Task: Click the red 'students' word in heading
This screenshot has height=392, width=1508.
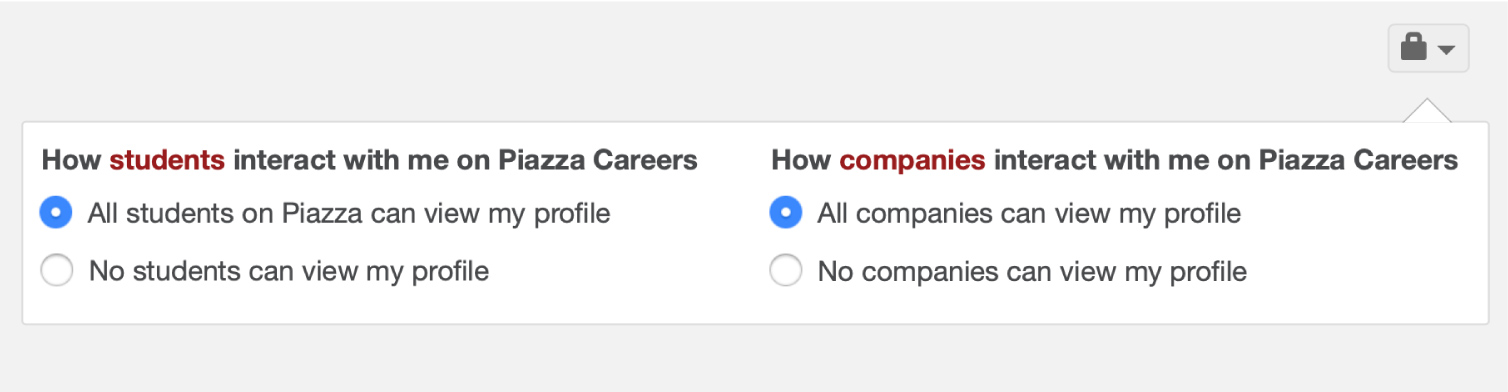Action: pyautogui.click(x=167, y=160)
